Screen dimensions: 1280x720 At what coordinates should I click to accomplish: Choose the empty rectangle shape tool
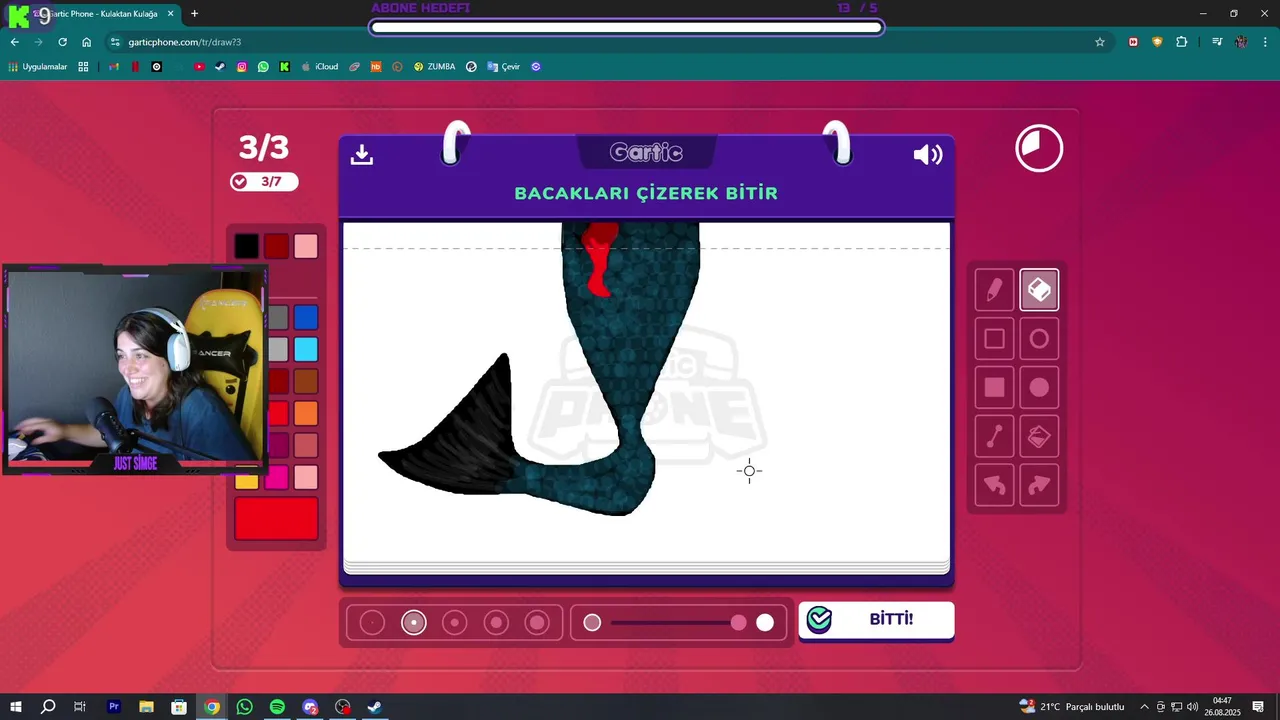[x=994, y=339]
